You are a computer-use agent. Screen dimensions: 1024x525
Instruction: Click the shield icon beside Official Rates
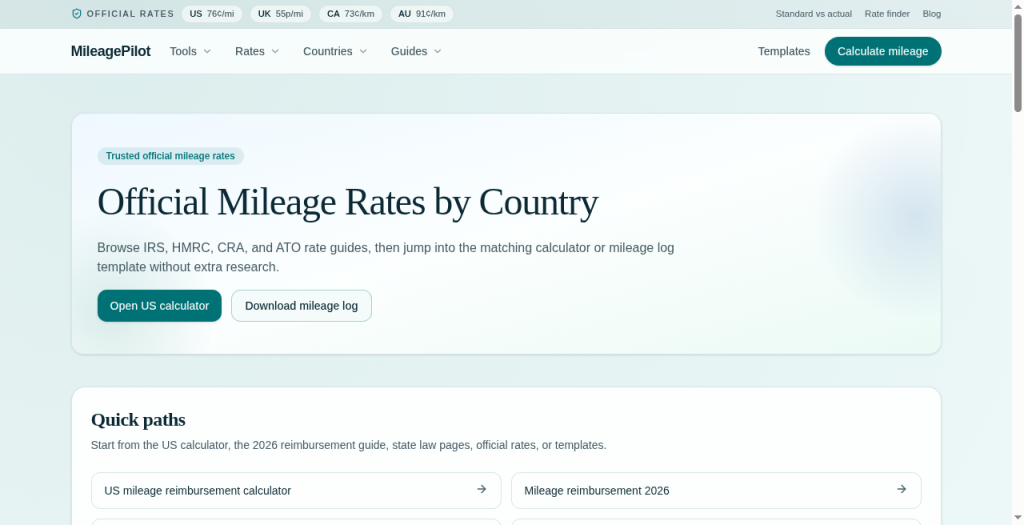pos(76,14)
